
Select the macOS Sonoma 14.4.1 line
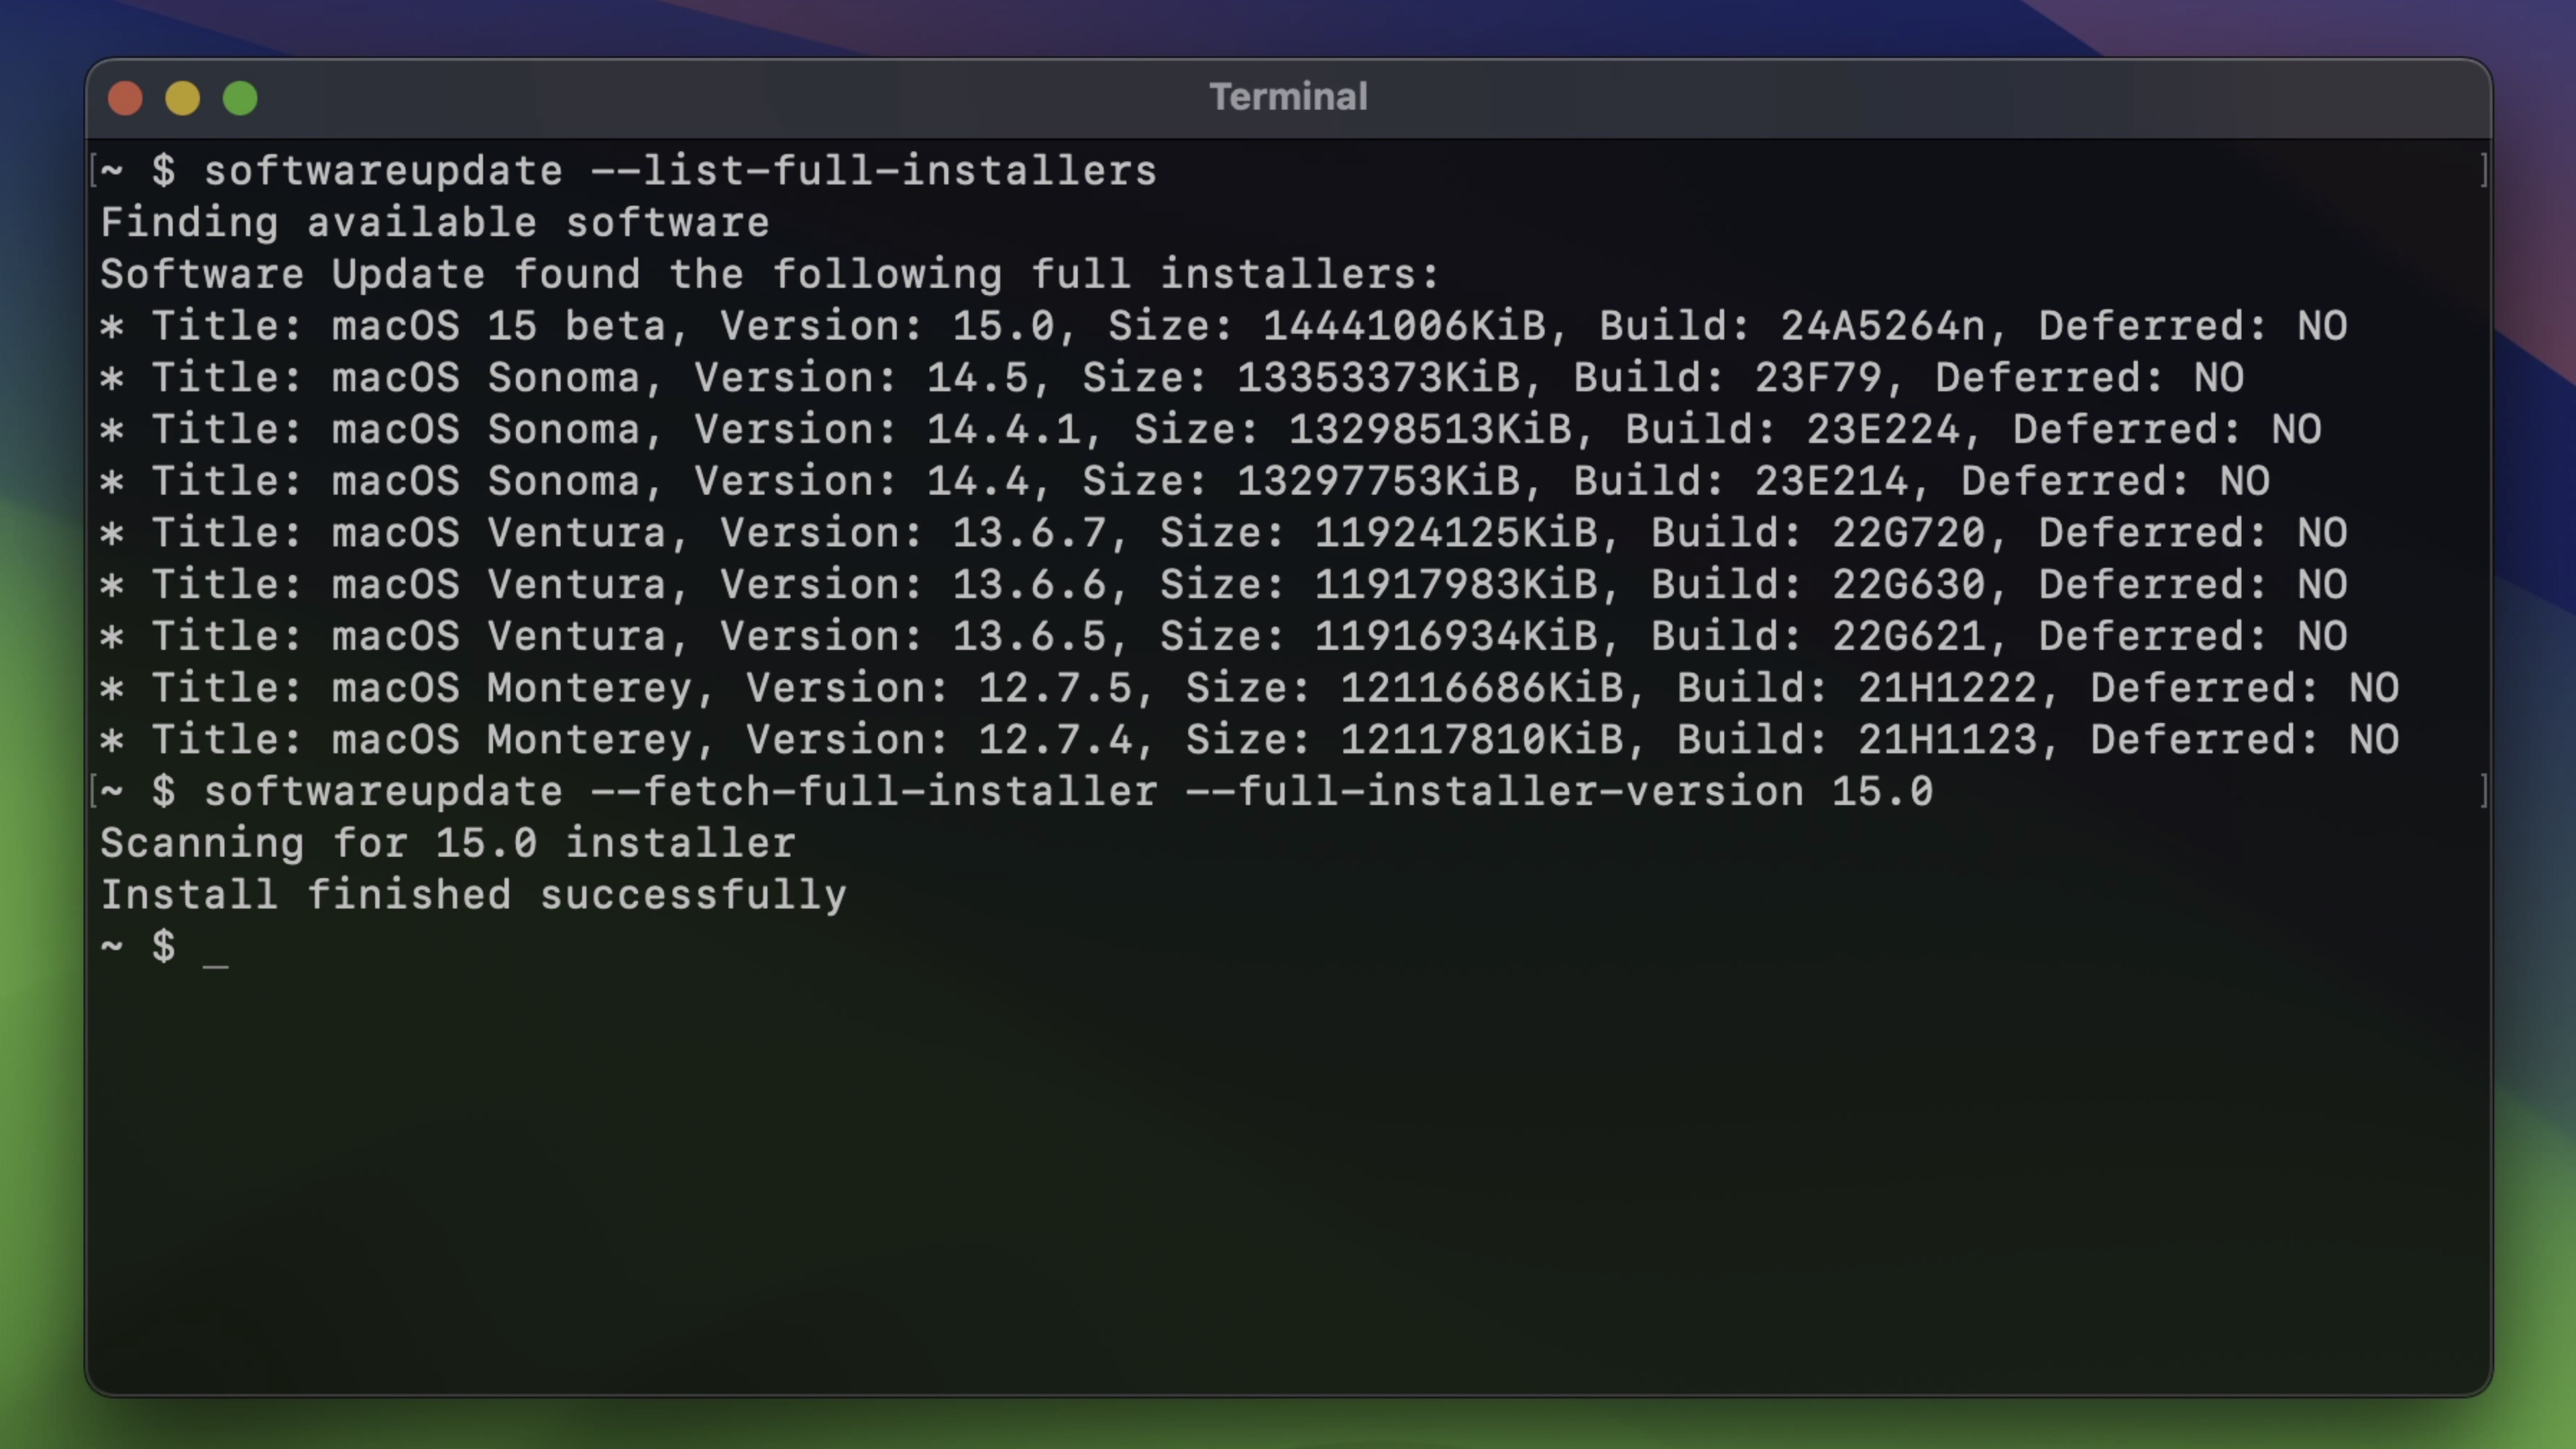click(x=1210, y=429)
